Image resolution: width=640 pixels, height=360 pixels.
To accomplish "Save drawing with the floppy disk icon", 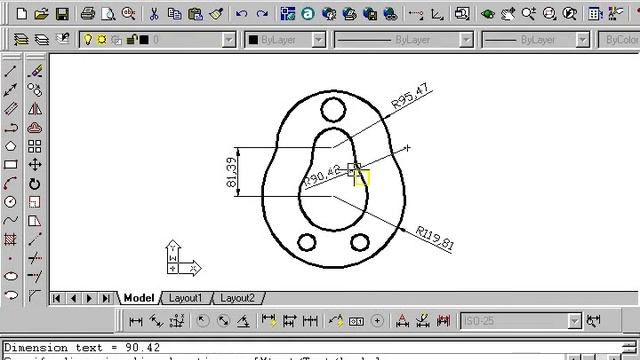I will (62, 14).
